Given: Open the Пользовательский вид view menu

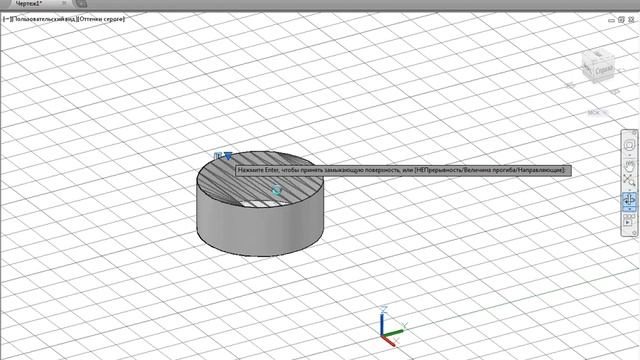Looking at the screenshot, I should click(44, 19).
